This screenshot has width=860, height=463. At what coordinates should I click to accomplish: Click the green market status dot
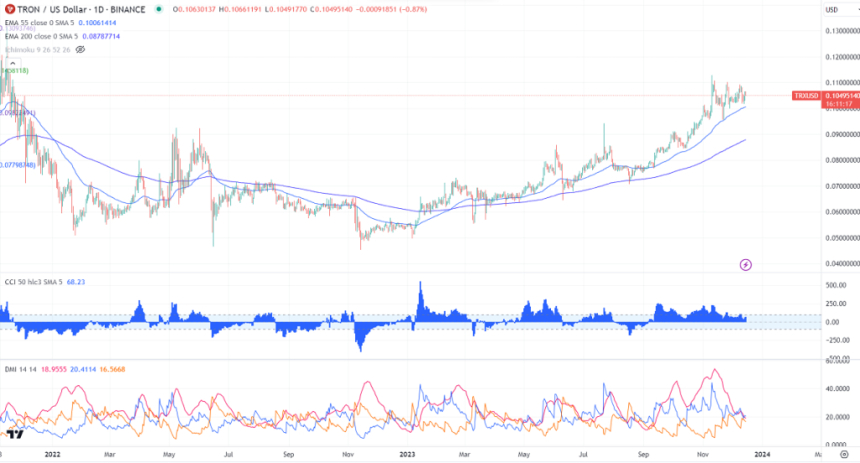(159, 9)
